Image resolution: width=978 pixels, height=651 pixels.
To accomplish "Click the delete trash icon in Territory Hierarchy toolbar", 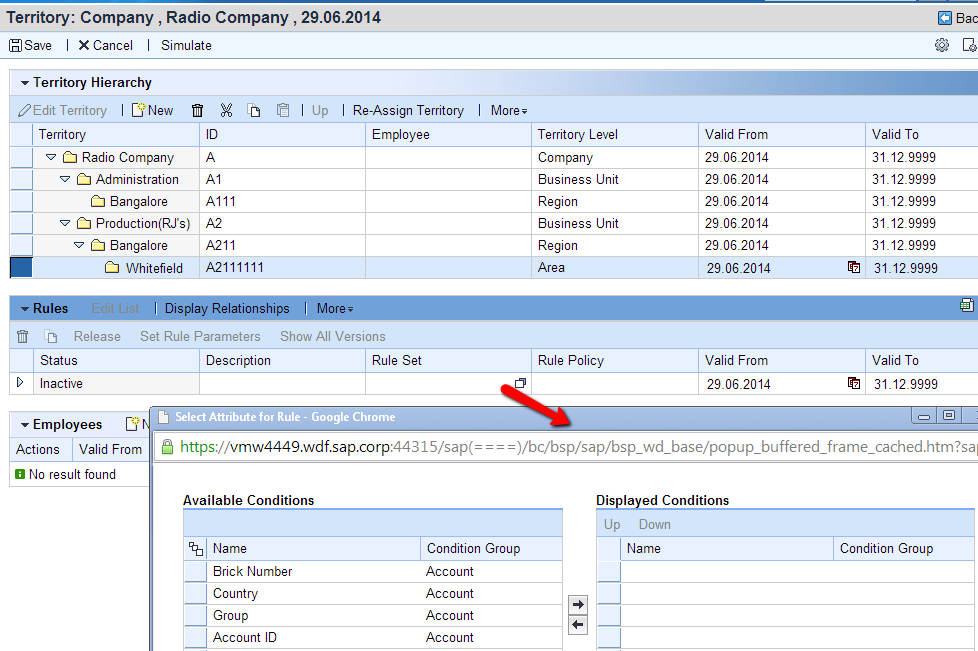I will click(197, 111).
